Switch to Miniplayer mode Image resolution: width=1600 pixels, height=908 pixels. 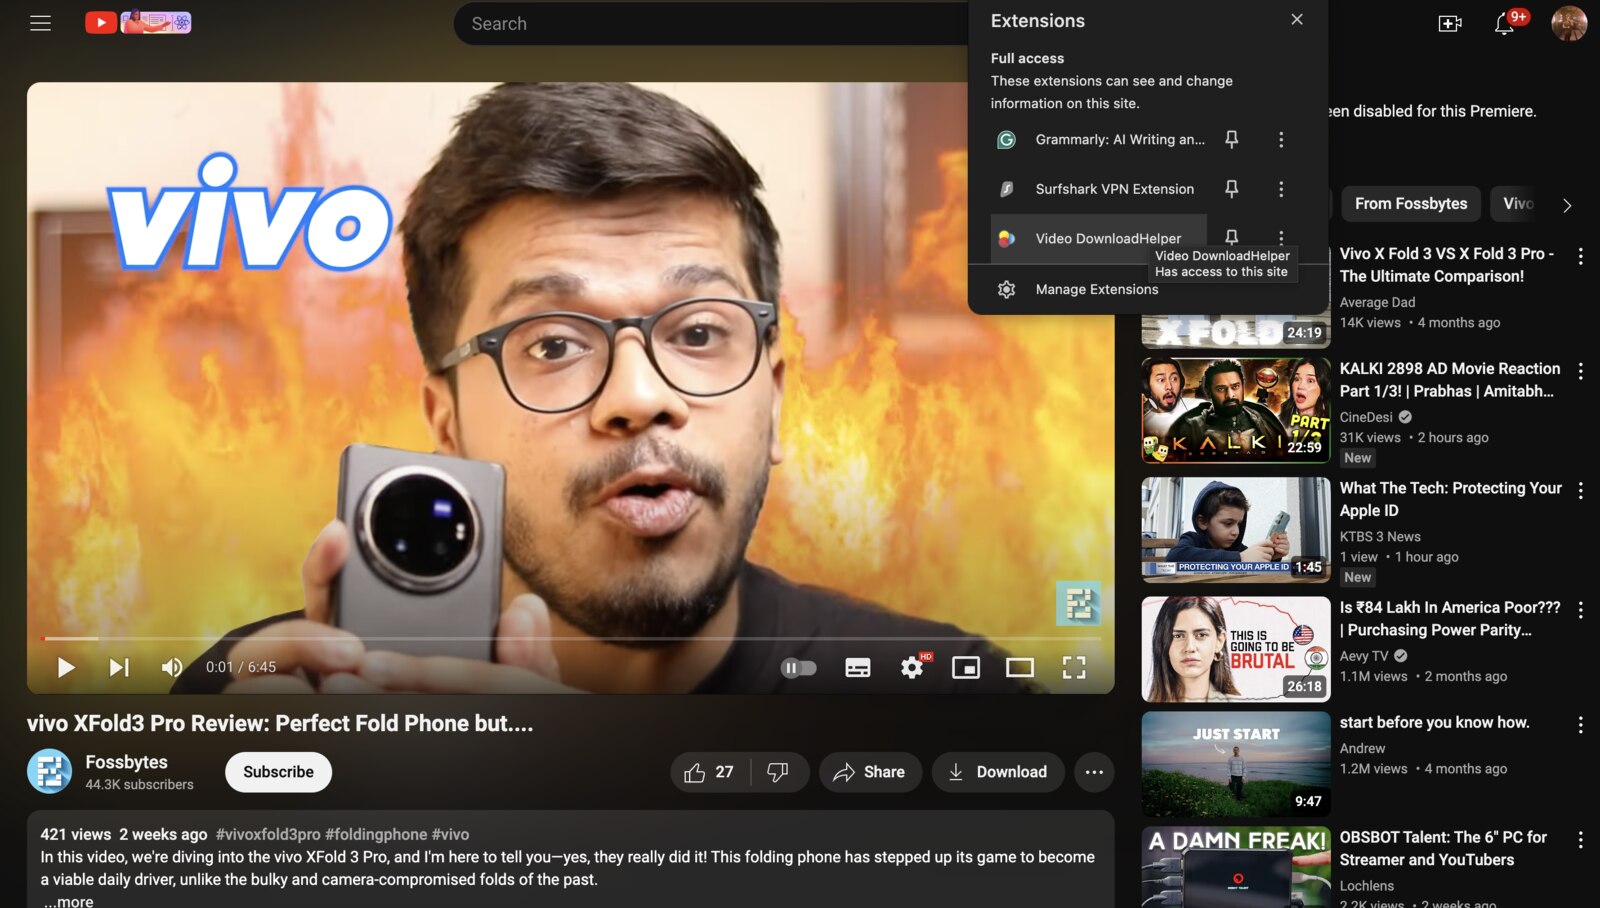[966, 666]
